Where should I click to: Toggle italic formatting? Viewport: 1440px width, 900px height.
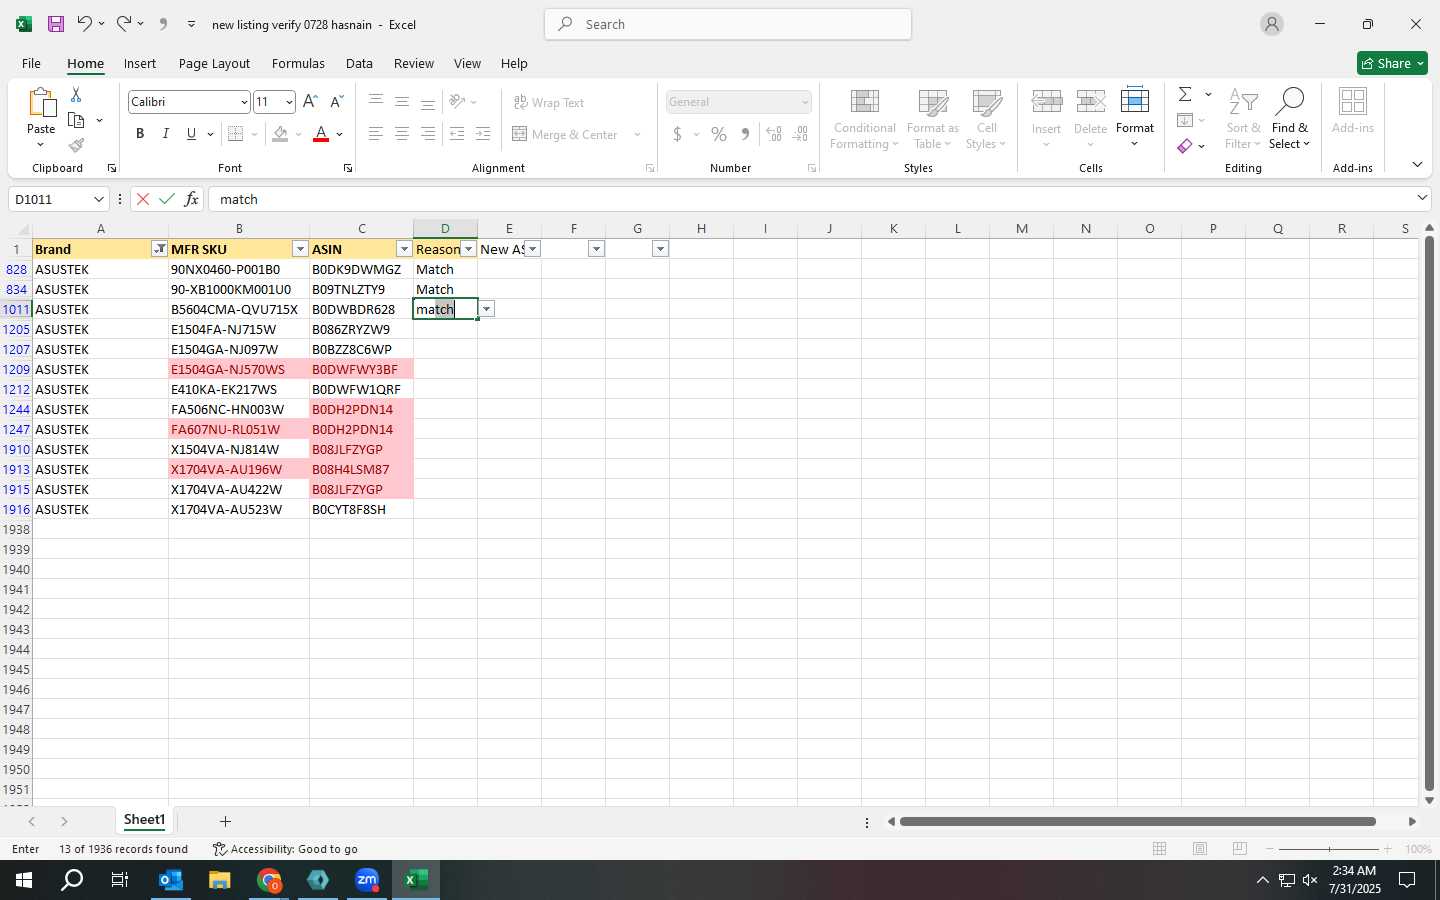165,134
